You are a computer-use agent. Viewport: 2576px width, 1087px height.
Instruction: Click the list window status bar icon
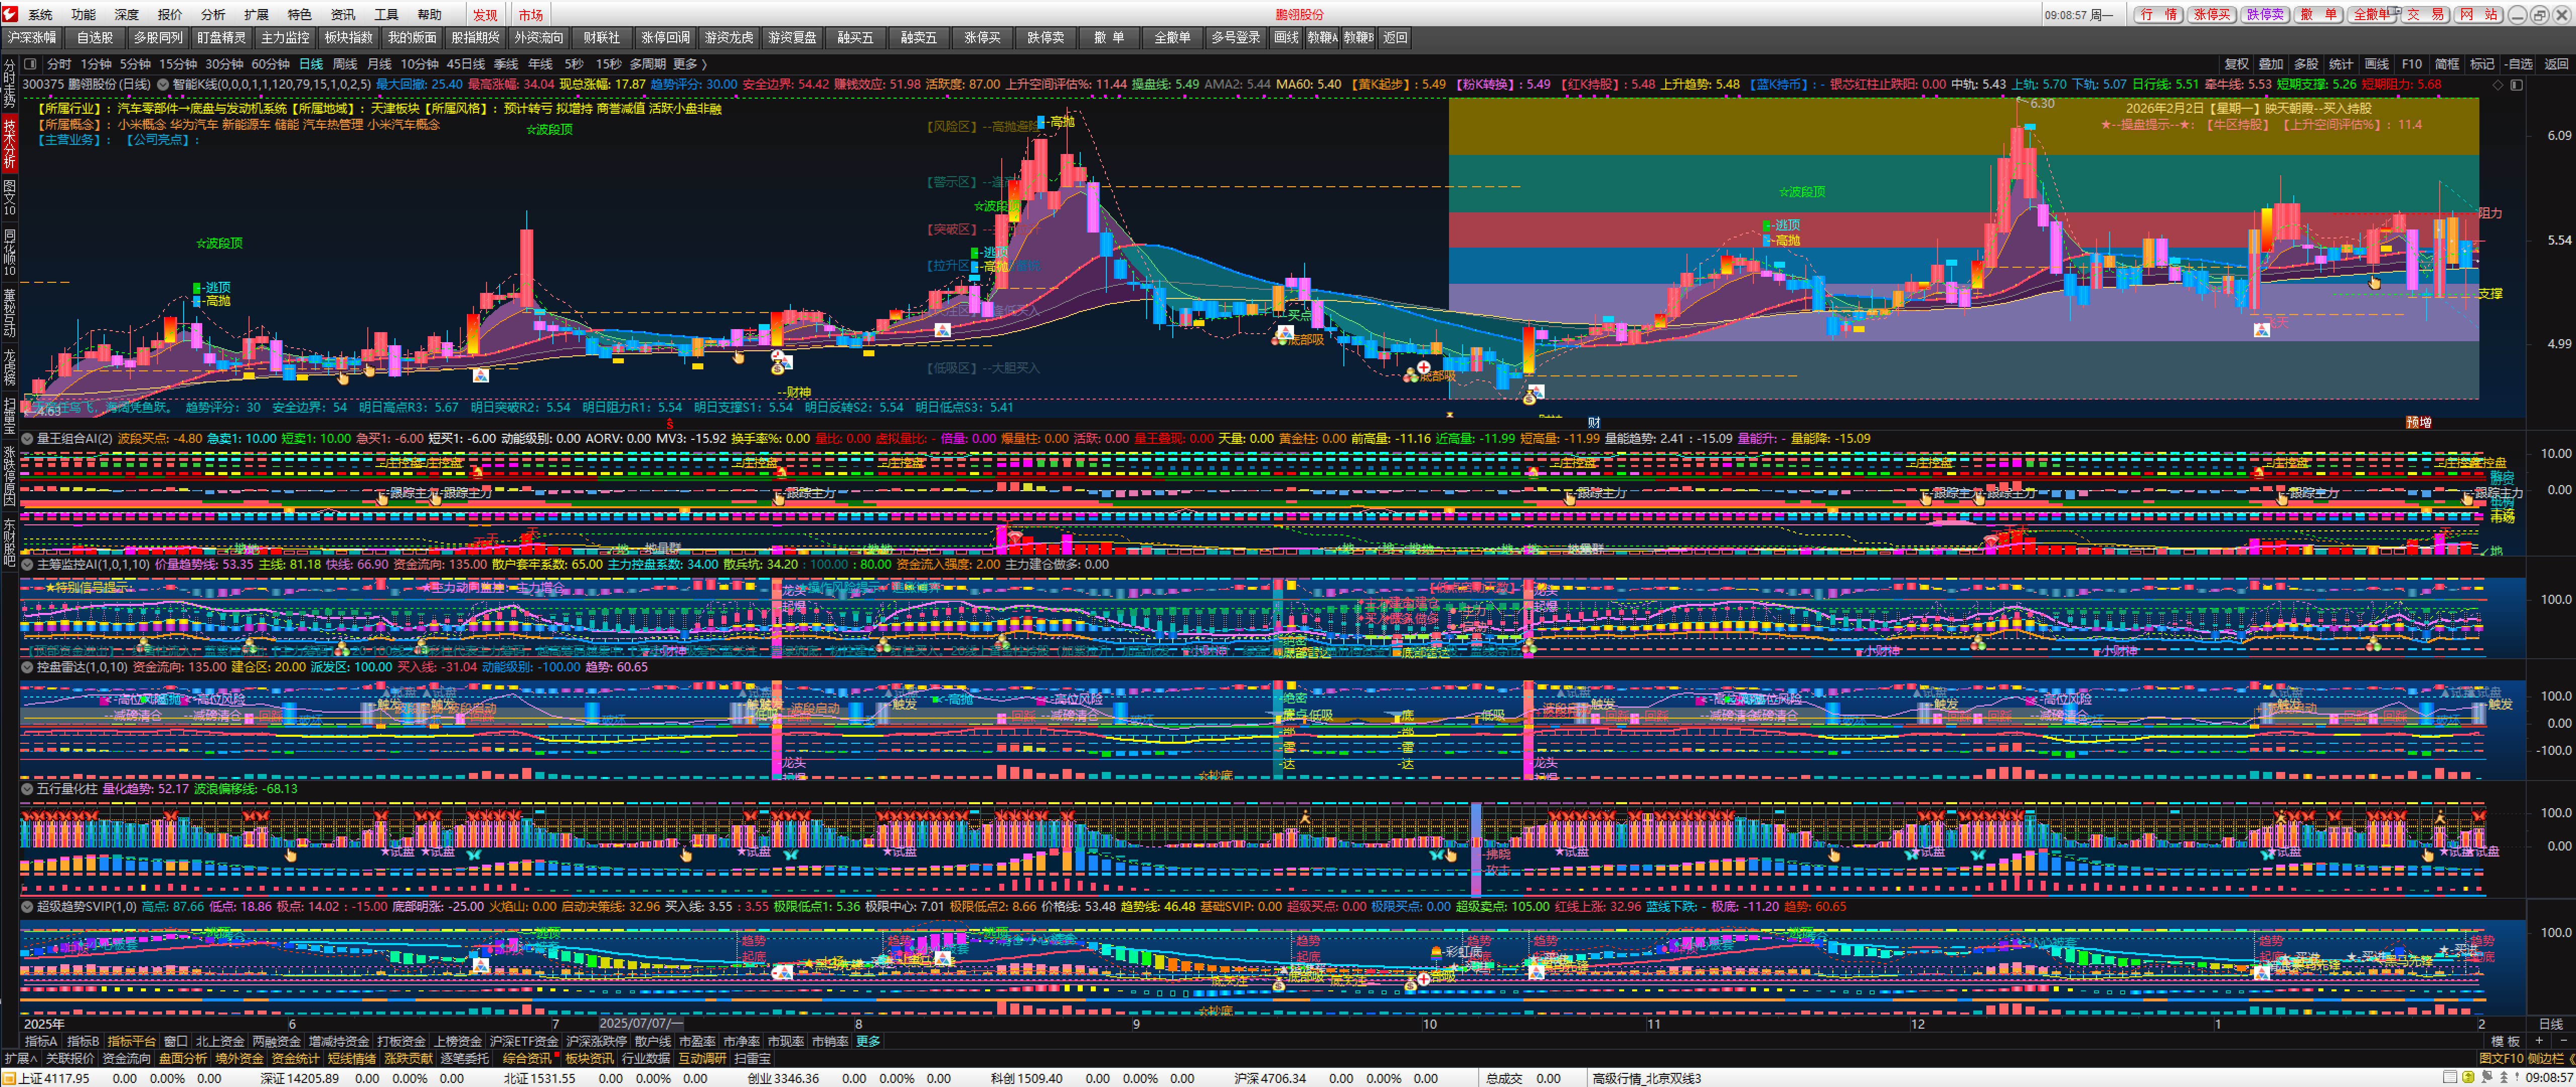[2449, 1078]
